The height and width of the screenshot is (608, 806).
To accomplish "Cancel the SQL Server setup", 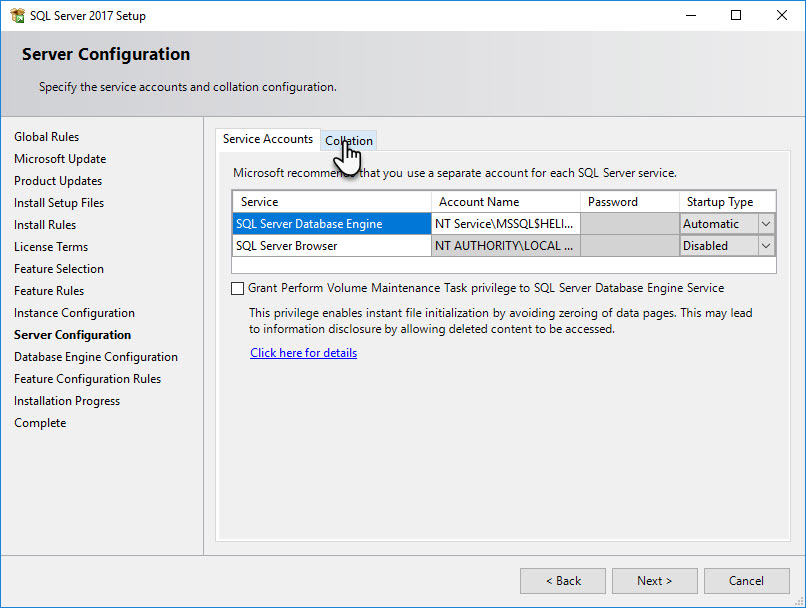I will [x=746, y=581].
